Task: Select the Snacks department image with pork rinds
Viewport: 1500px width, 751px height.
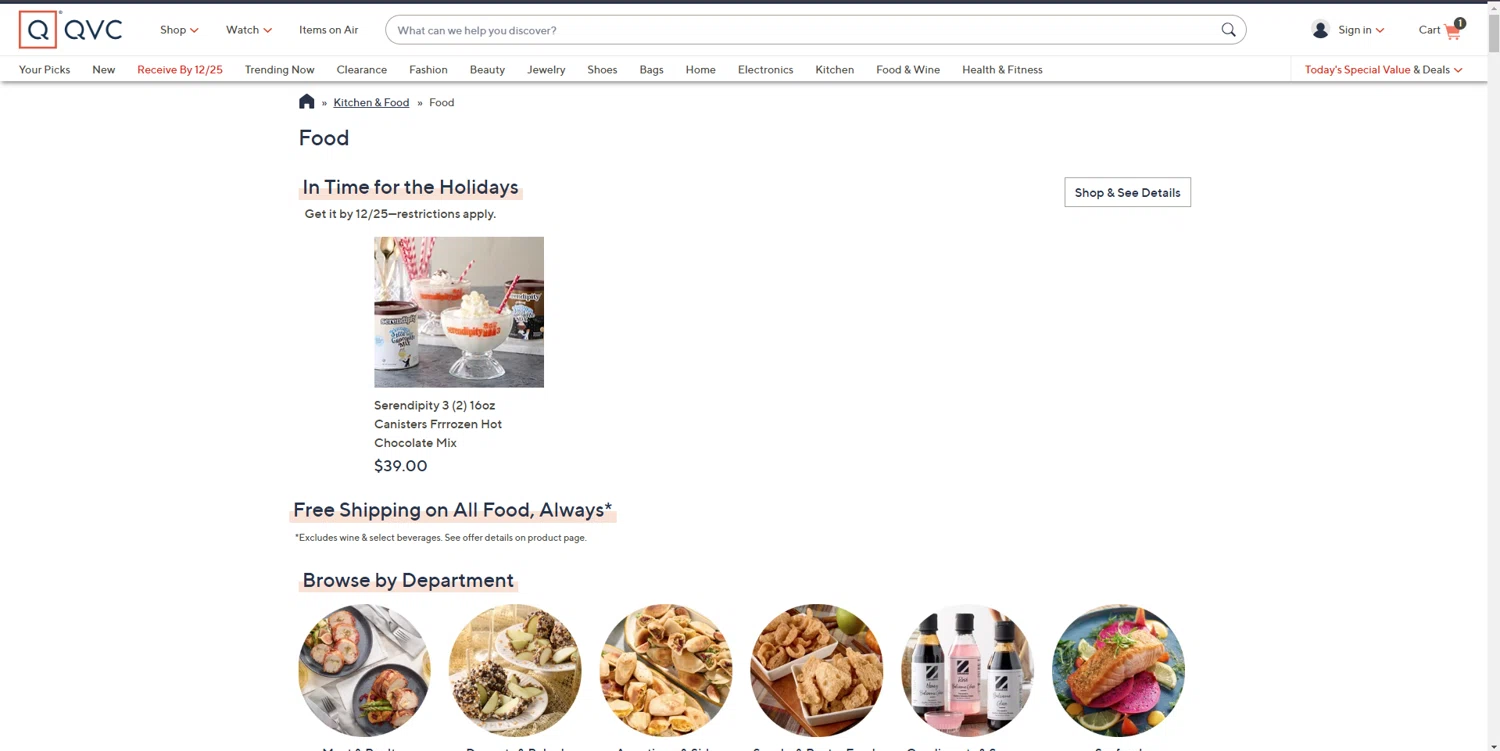Action: tap(817, 670)
